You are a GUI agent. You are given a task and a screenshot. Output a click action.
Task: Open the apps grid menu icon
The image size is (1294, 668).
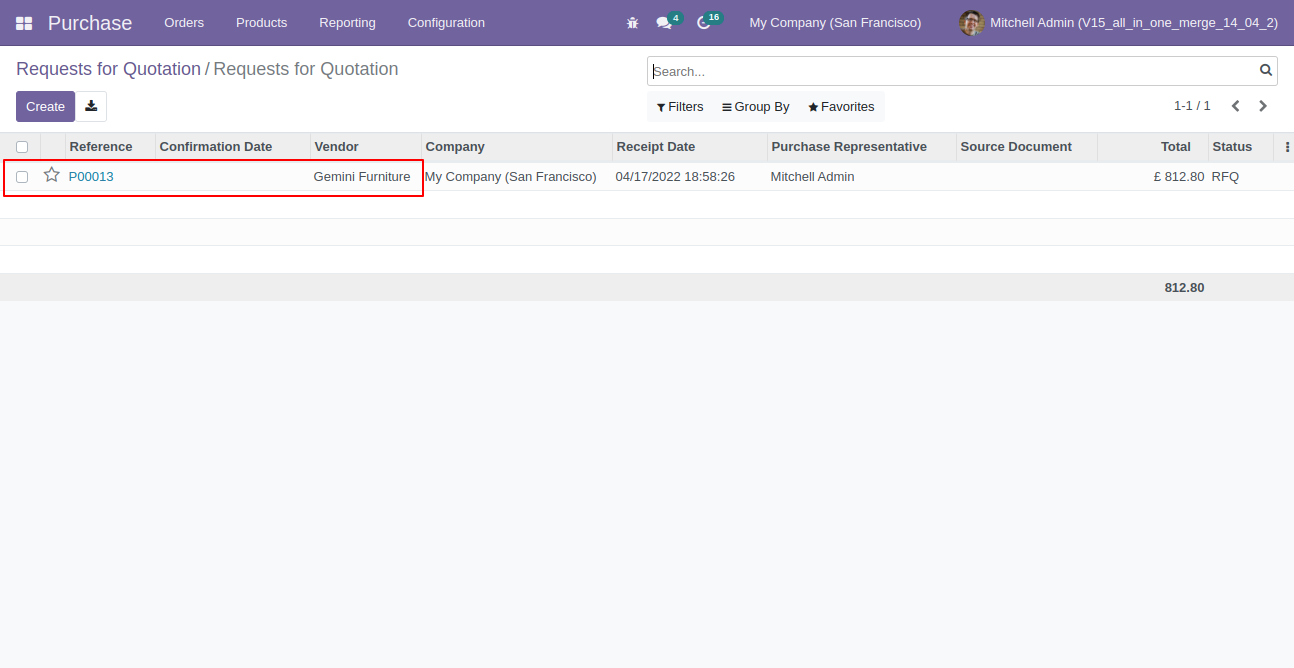pos(24,23)
